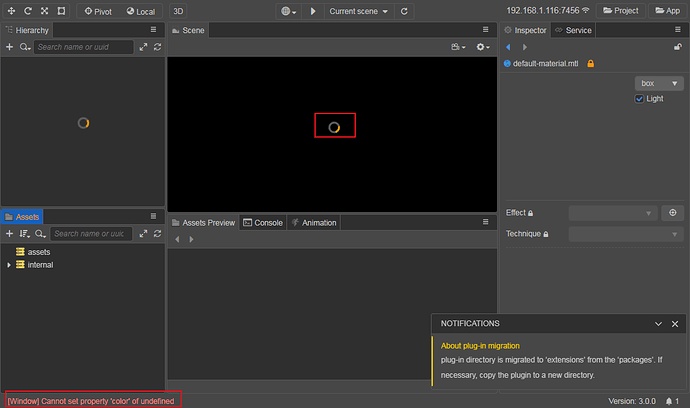Expand or collapse all Assets folders
690x408 pixels.
143,234
